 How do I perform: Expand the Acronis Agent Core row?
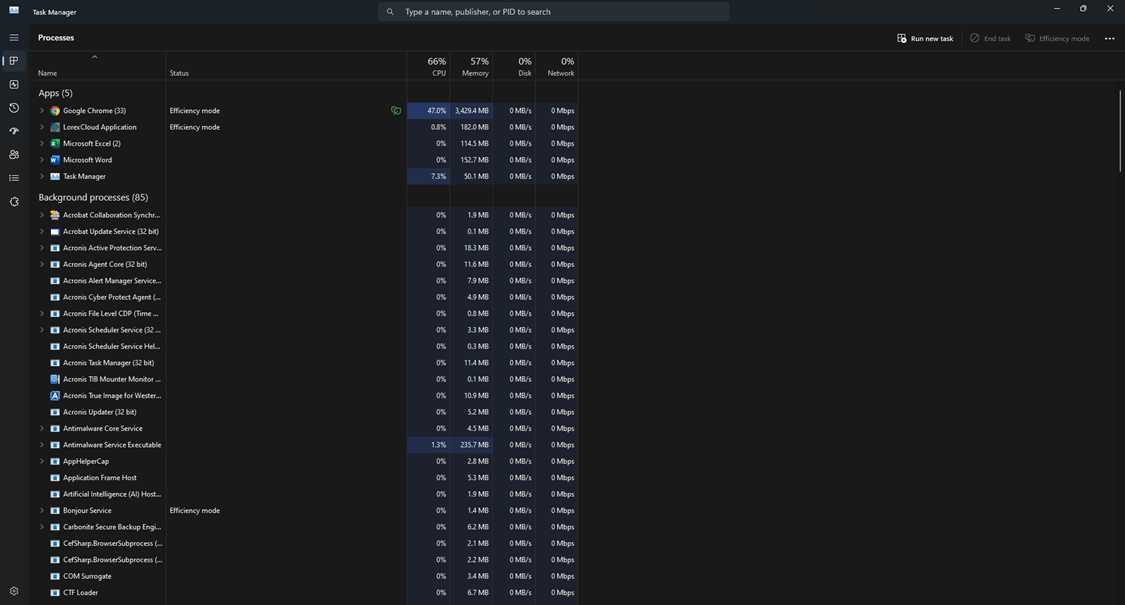pyautogui.click(x=42, y=264)
